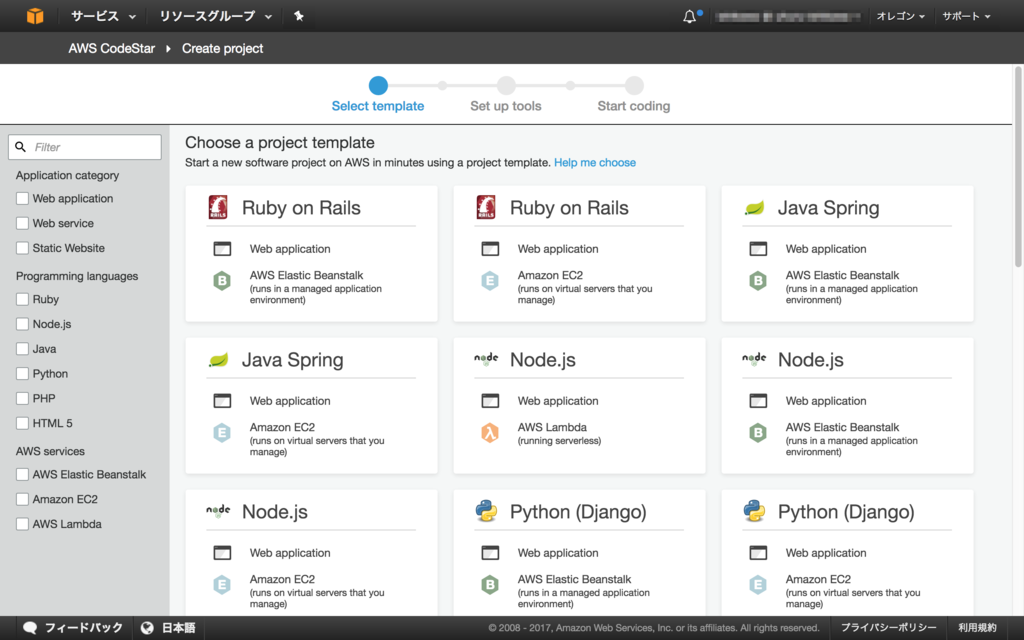Check the PHP checkbox

tap(22, 398)
